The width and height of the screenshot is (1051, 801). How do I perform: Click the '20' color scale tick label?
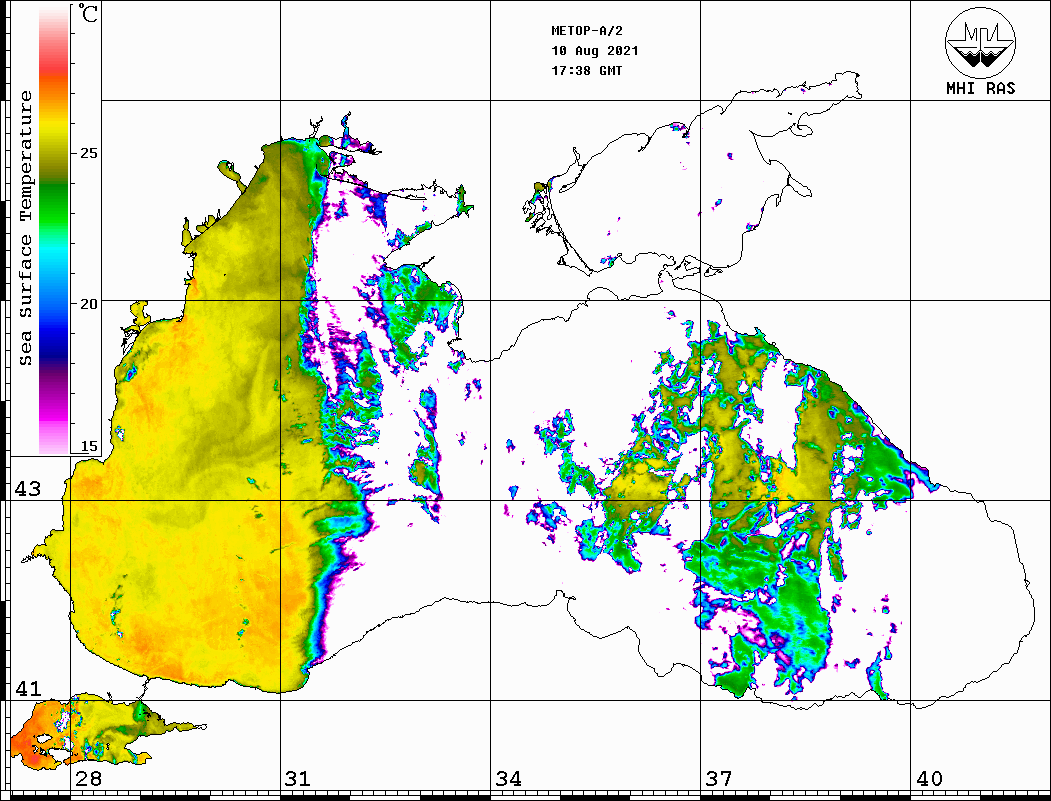coord(88,304)
